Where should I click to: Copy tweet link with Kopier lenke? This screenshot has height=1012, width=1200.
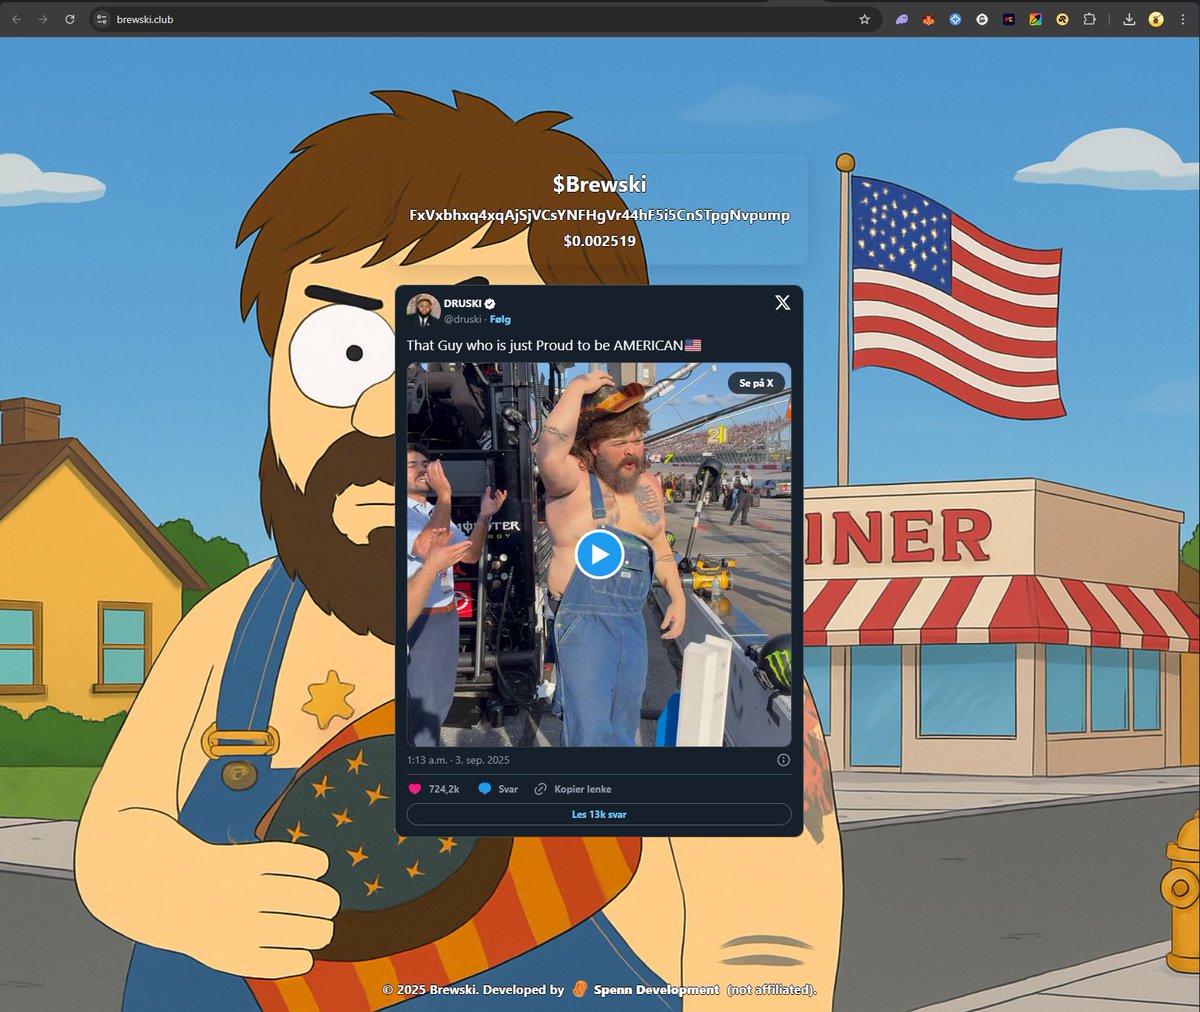pos(583,789)
